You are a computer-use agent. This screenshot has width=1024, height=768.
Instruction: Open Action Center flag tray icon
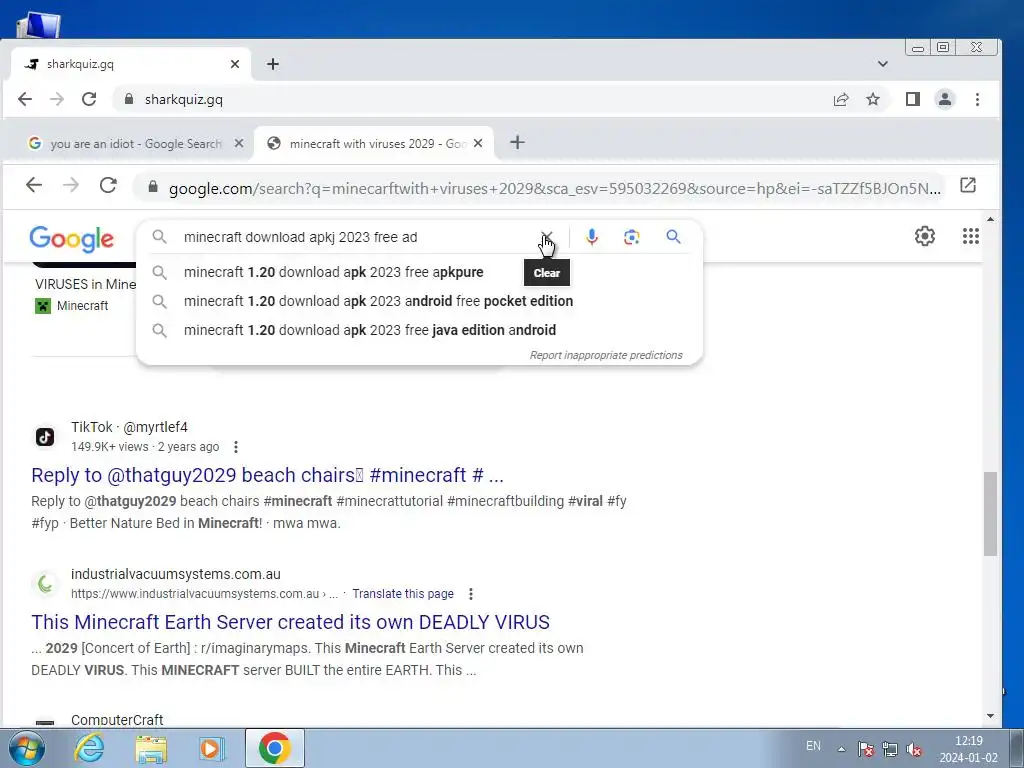point(865,749)
